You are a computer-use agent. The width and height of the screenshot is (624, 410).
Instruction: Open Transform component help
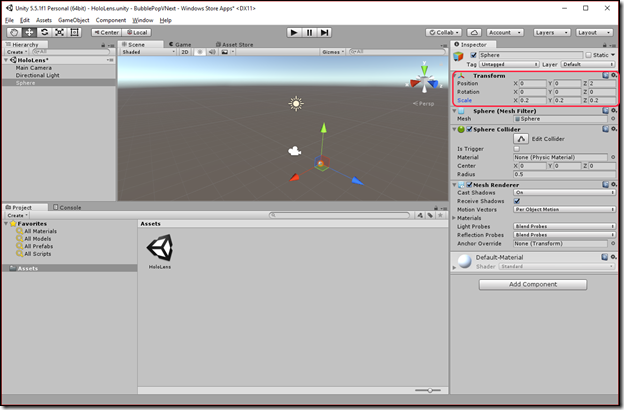click(x=605, y=75)
